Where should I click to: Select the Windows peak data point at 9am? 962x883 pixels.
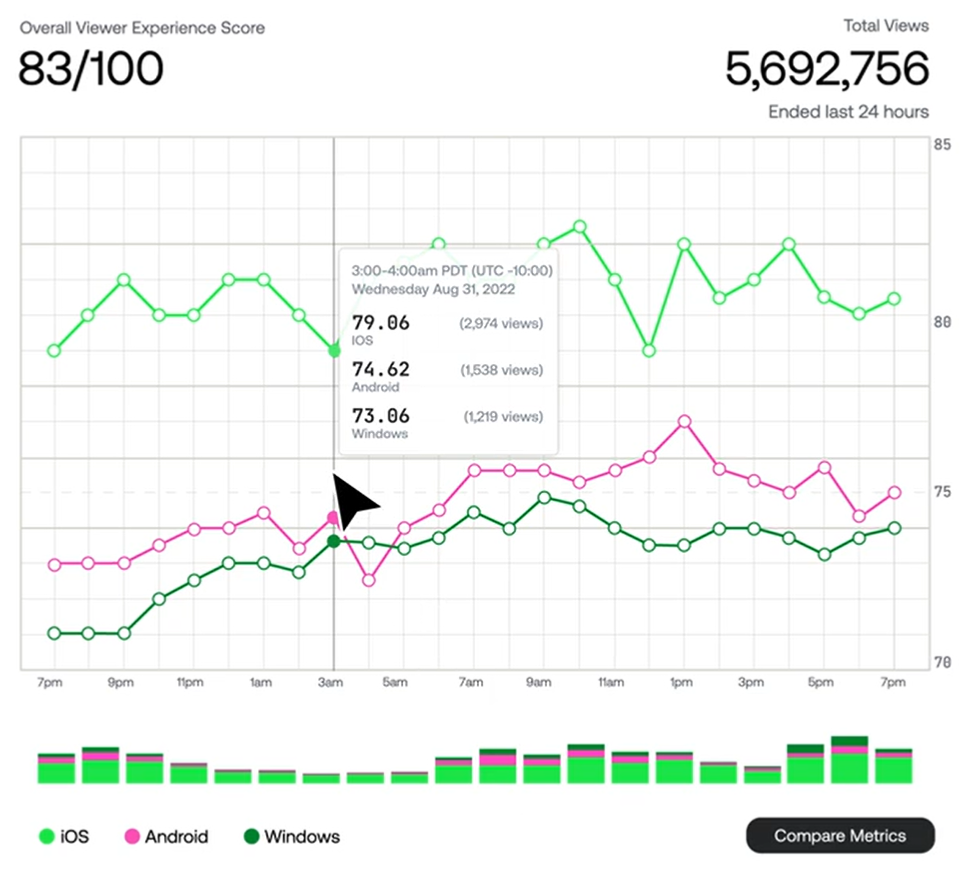[544, 497]
